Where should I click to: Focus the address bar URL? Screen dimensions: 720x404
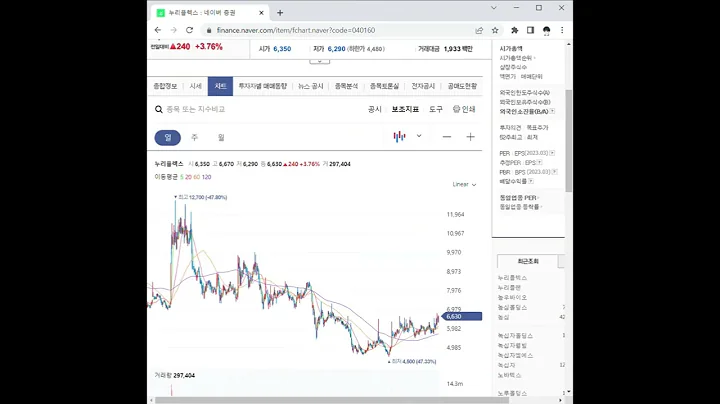tap(296, 30)
